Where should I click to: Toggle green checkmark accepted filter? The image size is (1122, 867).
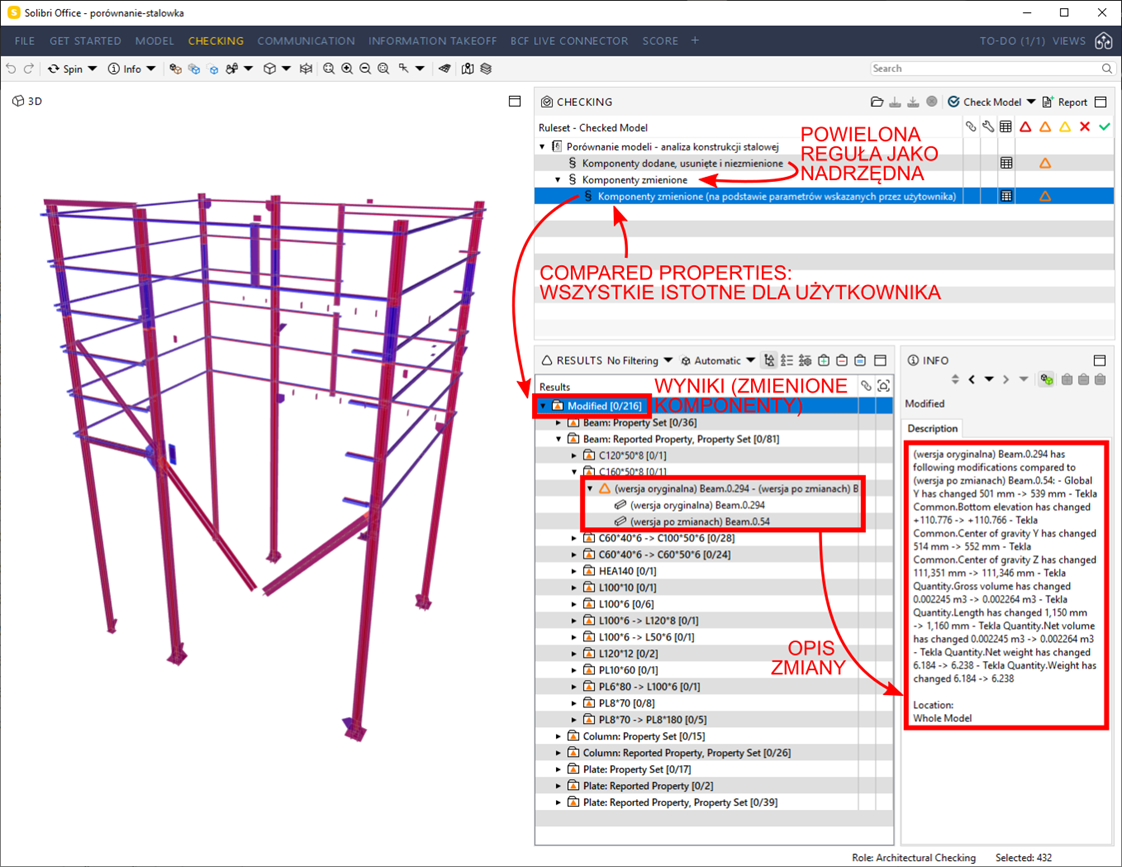(1105, 127)
